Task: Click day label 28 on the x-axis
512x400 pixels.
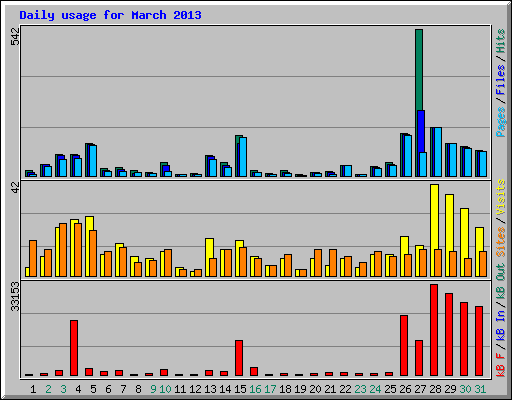Action: coord(435,389)
